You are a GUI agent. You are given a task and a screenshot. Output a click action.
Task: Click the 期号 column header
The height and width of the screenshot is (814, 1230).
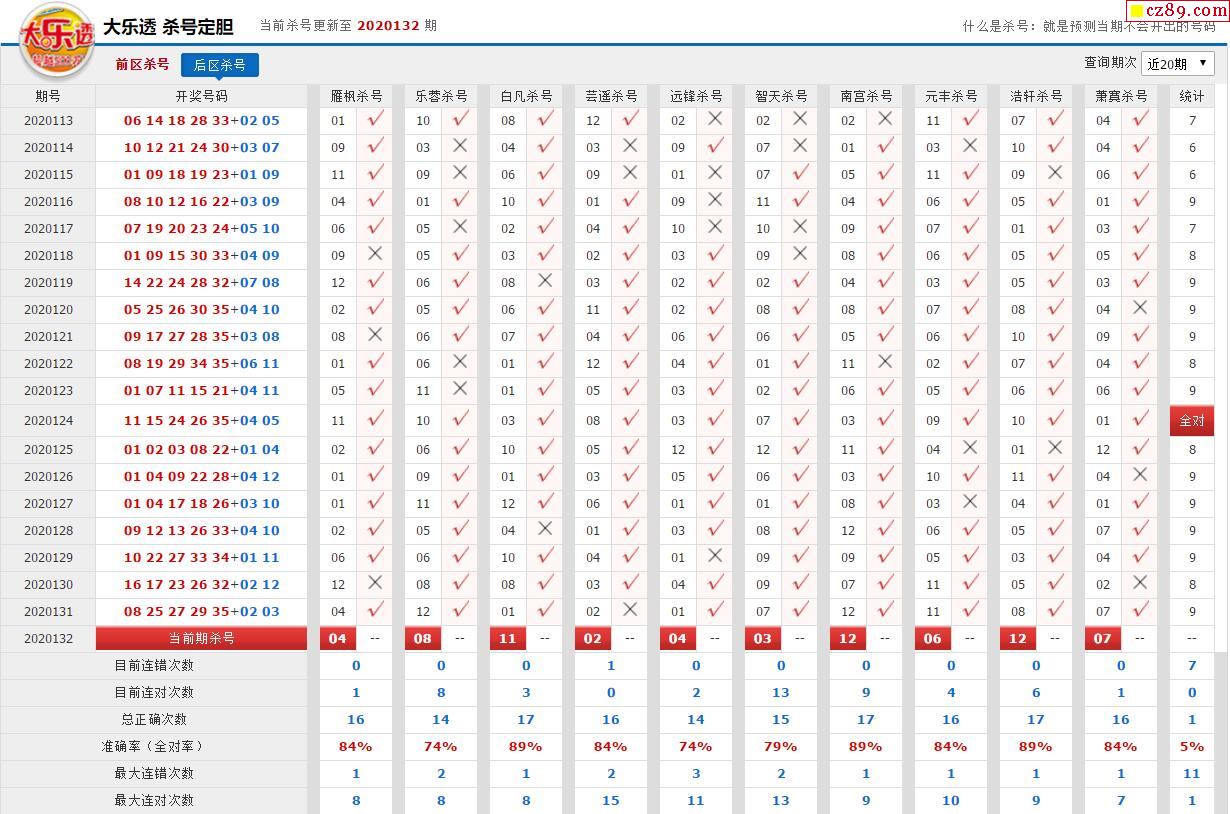pos(48,96)
